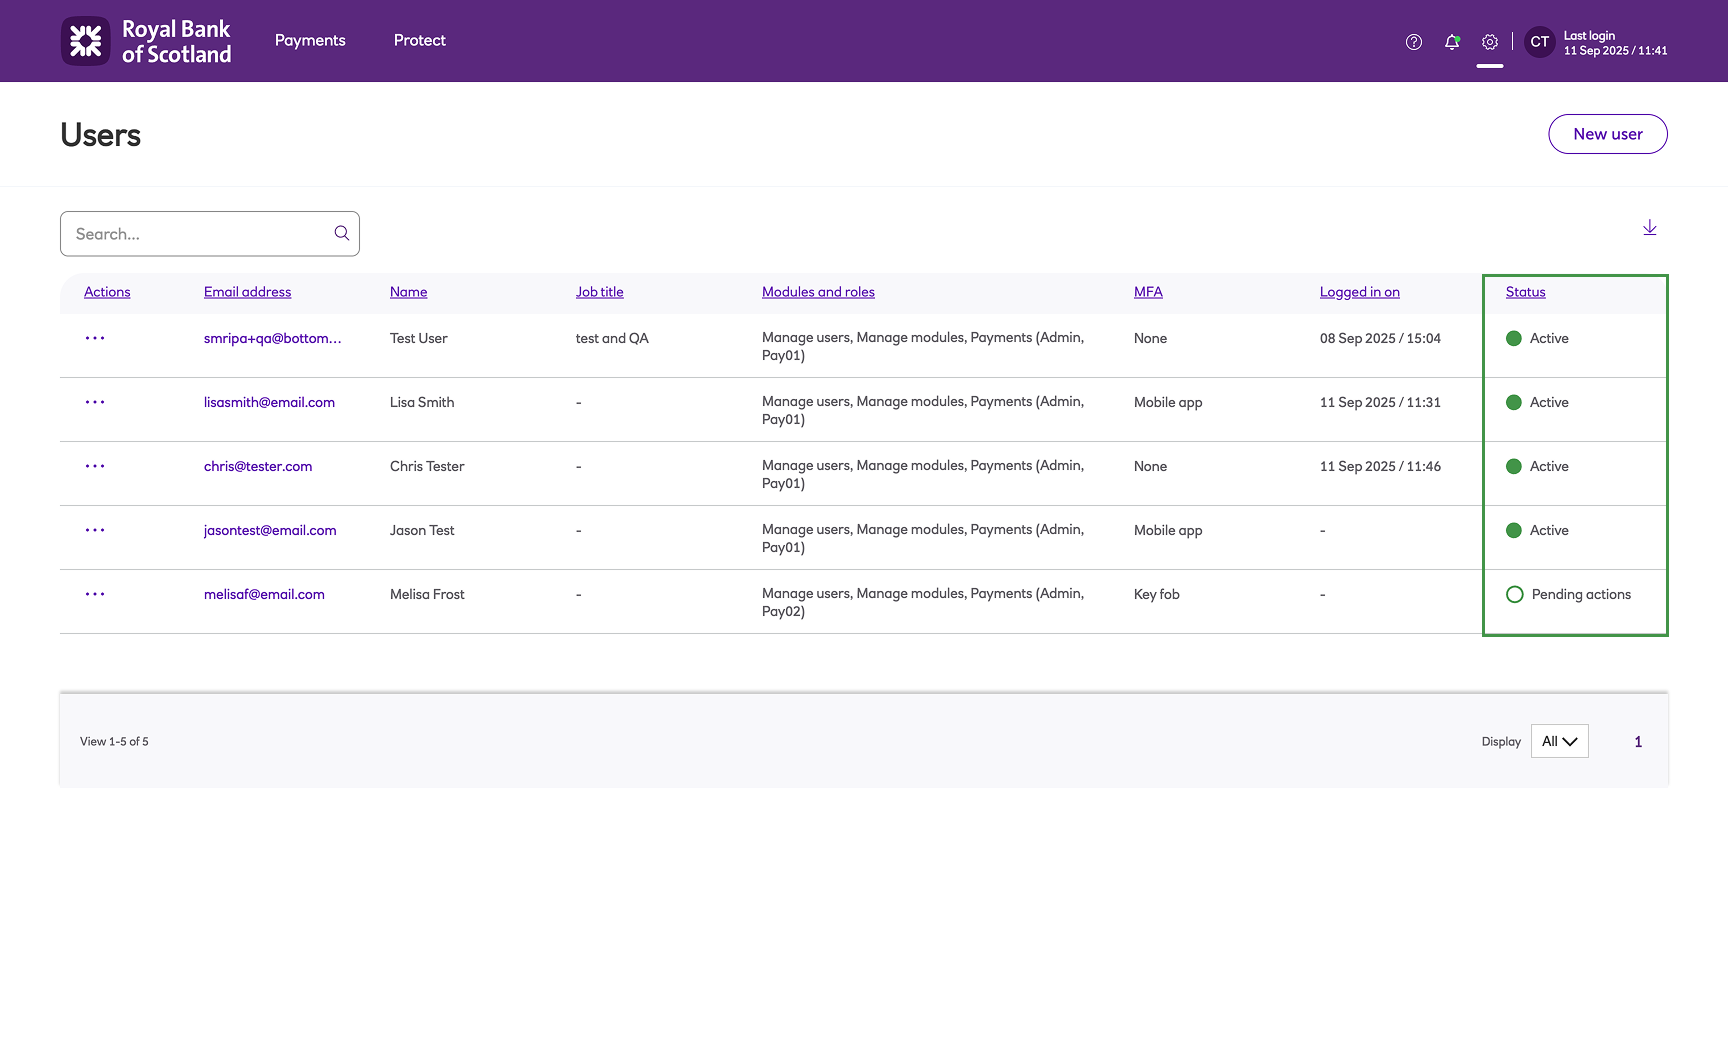
Task: Click Active status in Chris Tester row
Action: [1549, 466]
